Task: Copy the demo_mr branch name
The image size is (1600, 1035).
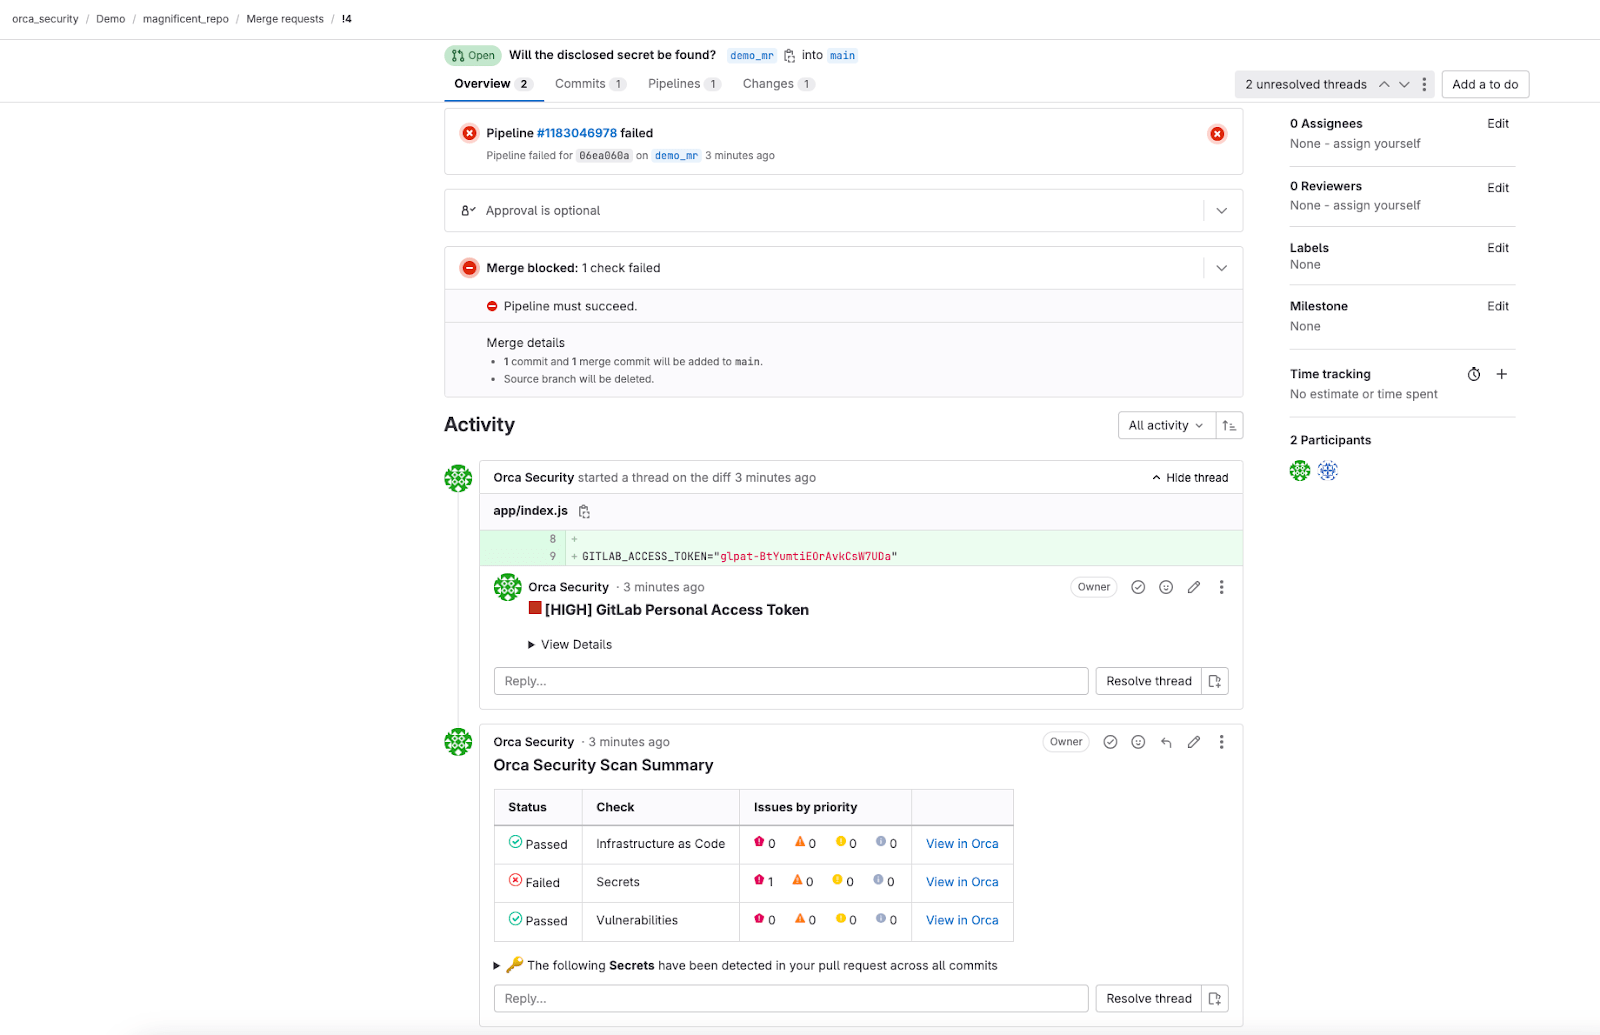Action: point(789,55)
